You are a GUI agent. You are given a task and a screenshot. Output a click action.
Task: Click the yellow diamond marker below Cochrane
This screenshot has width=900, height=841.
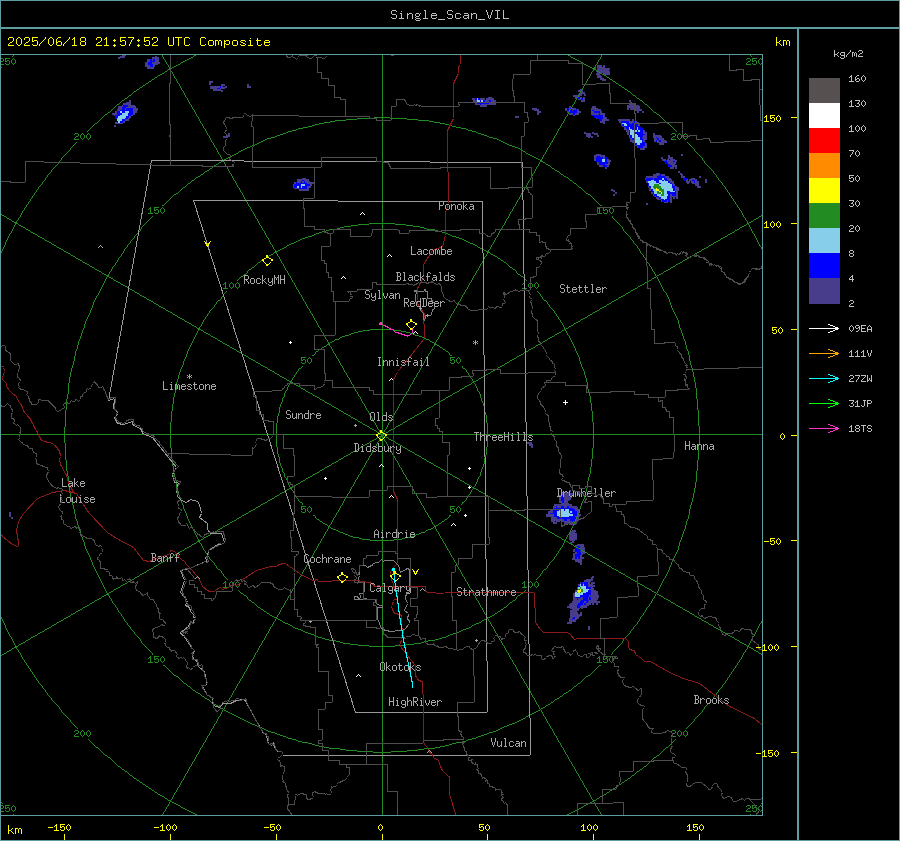pyautogui.click(x=342, y=577)
